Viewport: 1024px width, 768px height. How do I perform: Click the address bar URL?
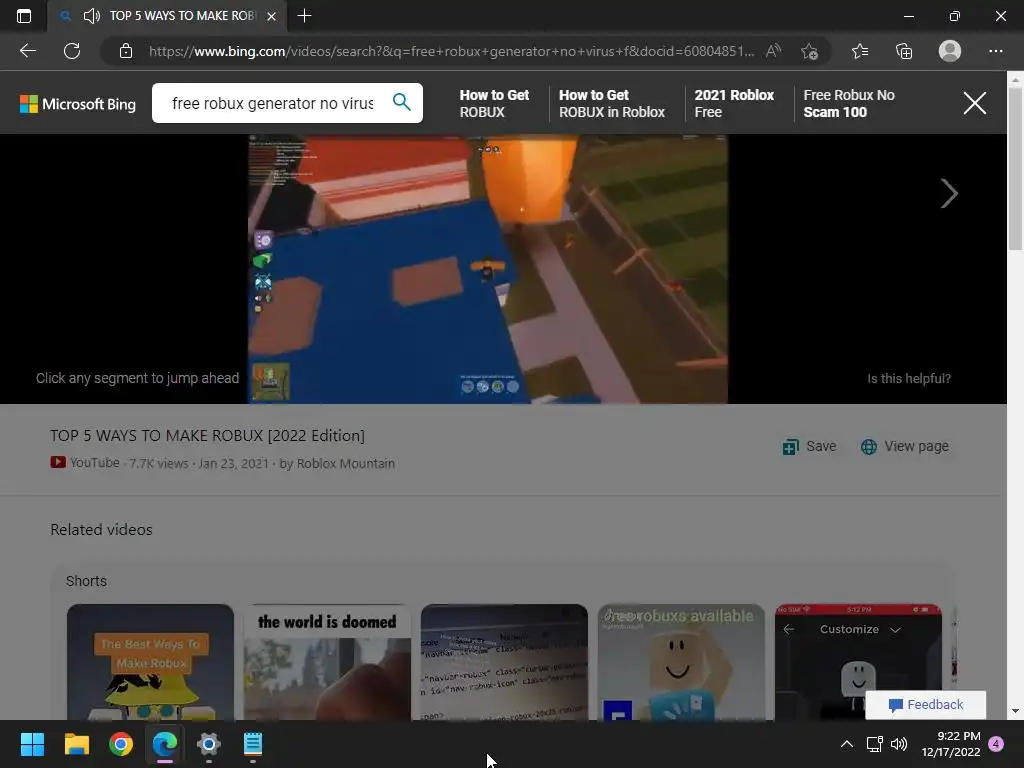click(451, 51)
